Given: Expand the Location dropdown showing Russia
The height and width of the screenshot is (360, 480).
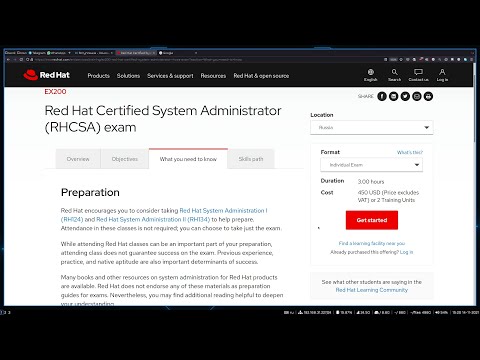Looking at the screenshot, I should pyautogui.click(x=372, y=127).
